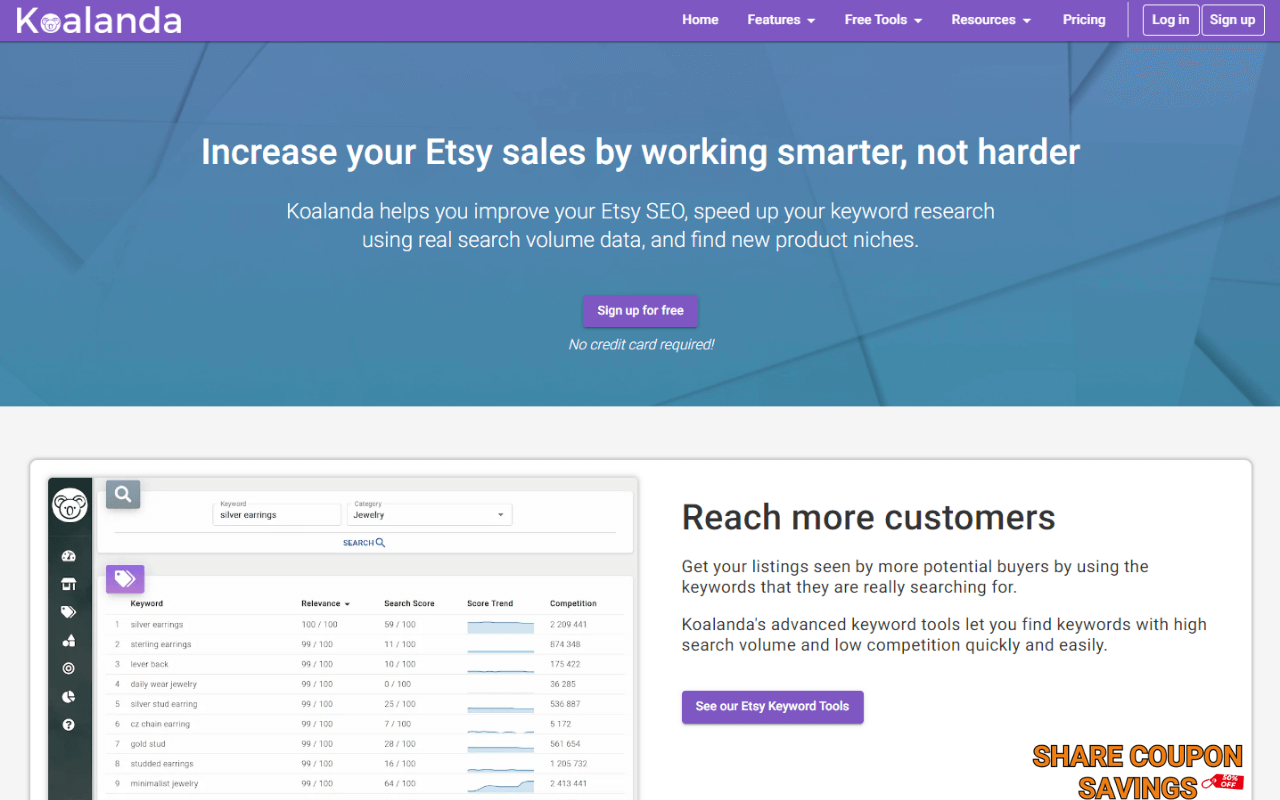
Task: Open the target sidebar icon
Action: point(69,668)
